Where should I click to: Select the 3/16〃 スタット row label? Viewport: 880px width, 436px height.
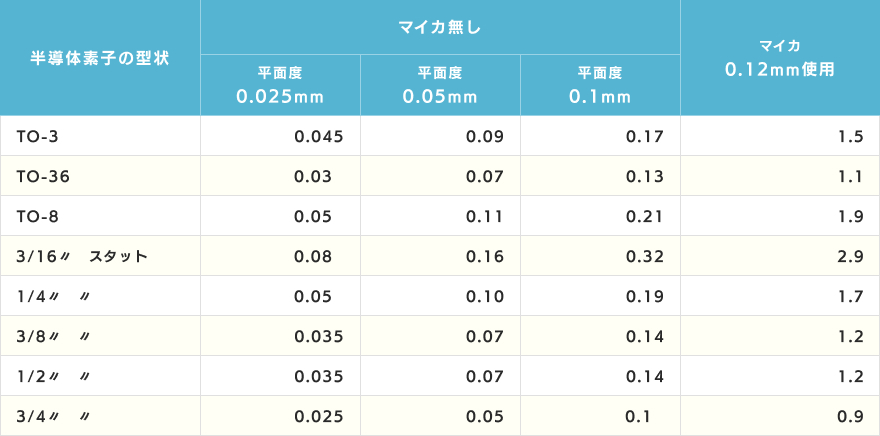click(x=82, y=256)
